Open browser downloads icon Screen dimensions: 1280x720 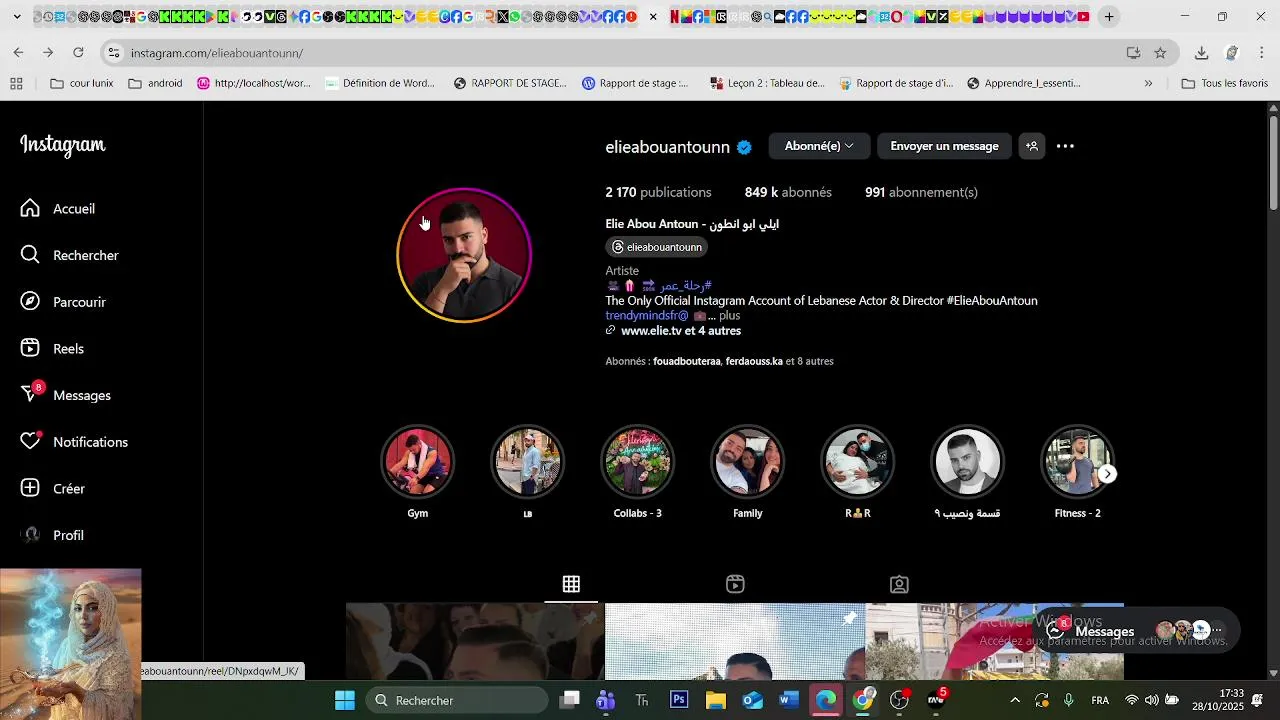[1202, 53]
